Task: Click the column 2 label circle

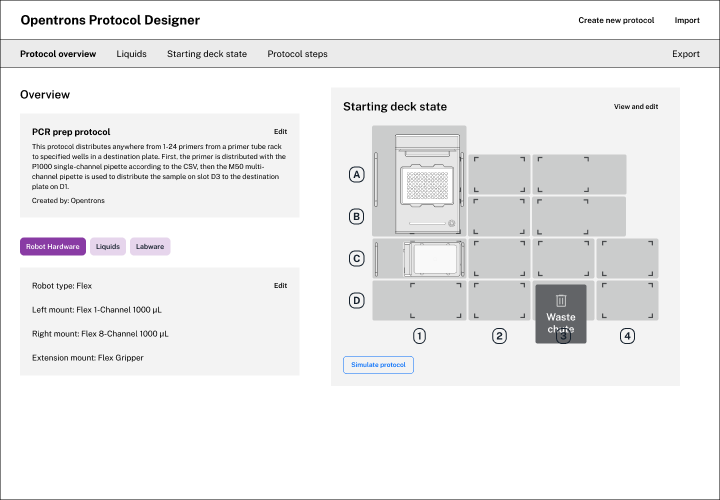Action: click(499, 336)
